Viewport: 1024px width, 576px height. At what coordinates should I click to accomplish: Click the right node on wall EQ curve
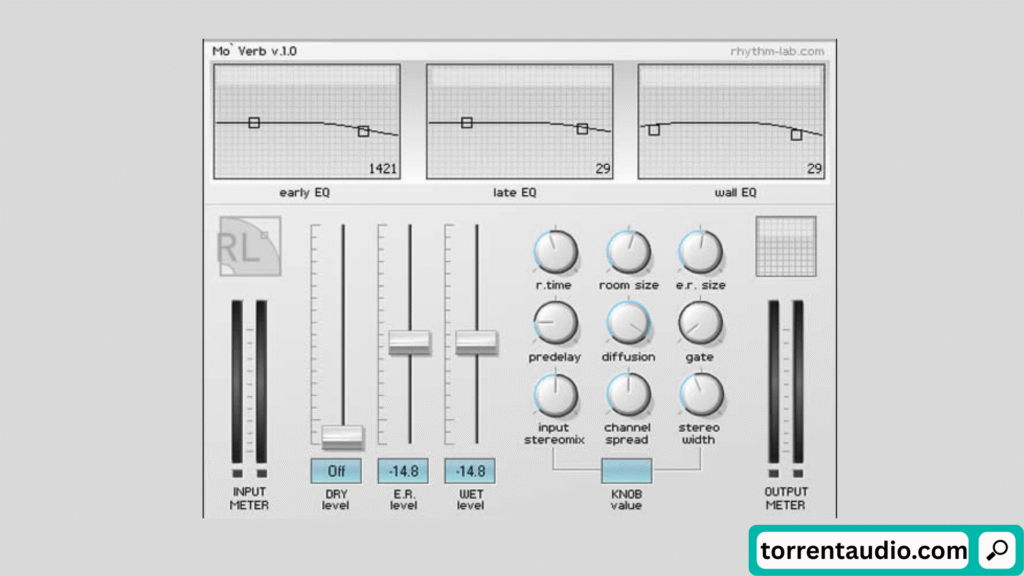(x=796, y=134)
